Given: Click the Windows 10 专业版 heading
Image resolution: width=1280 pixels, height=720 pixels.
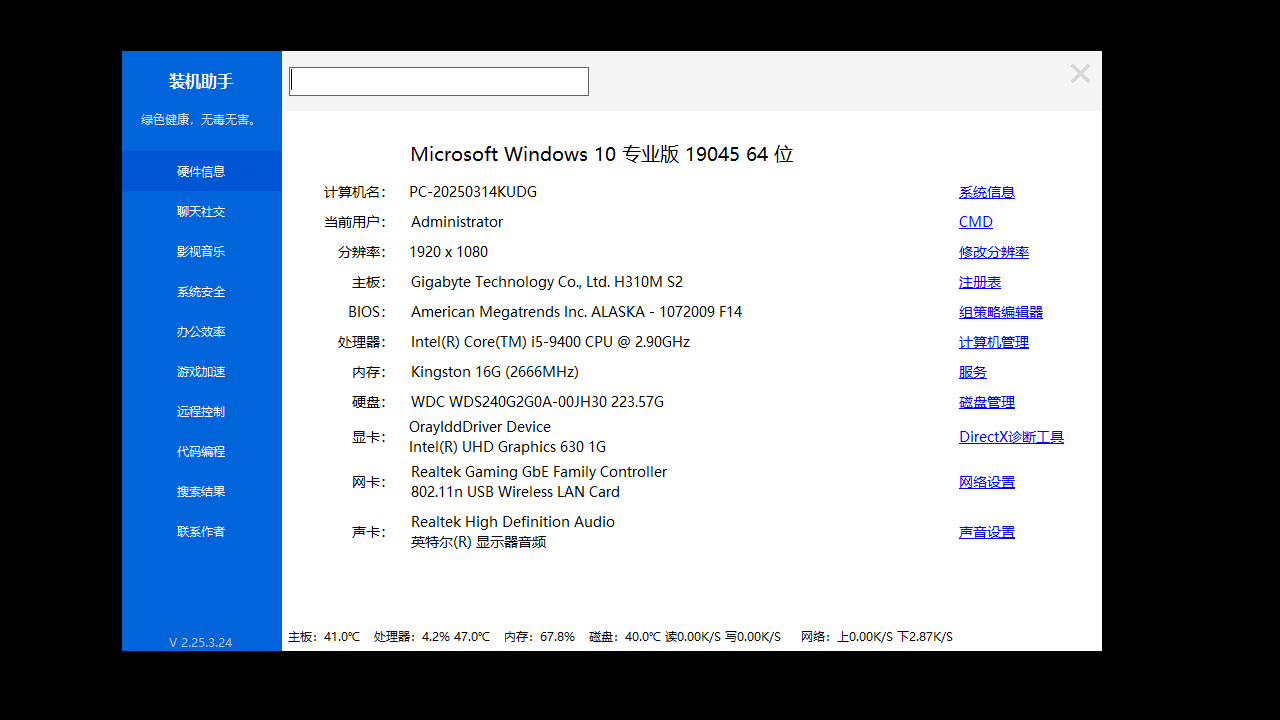Looking at the screenshot, I should pyautogui.click(x=602, y=154).
